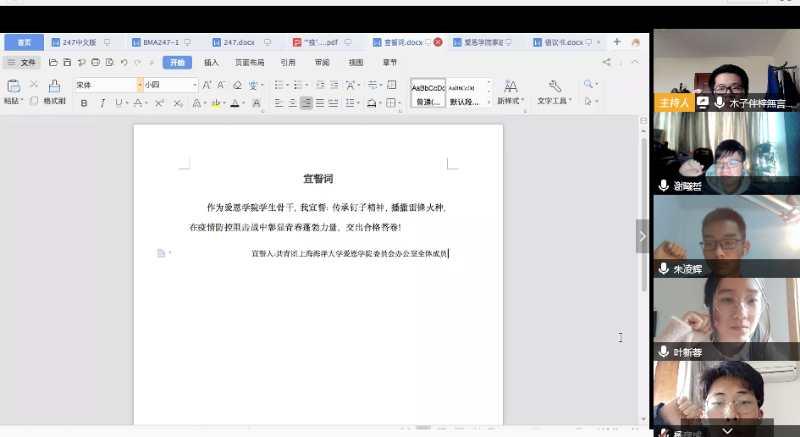800x437 pixels.
Task: Click the Bold formatting icon
Action: click(x=84, y=103)
